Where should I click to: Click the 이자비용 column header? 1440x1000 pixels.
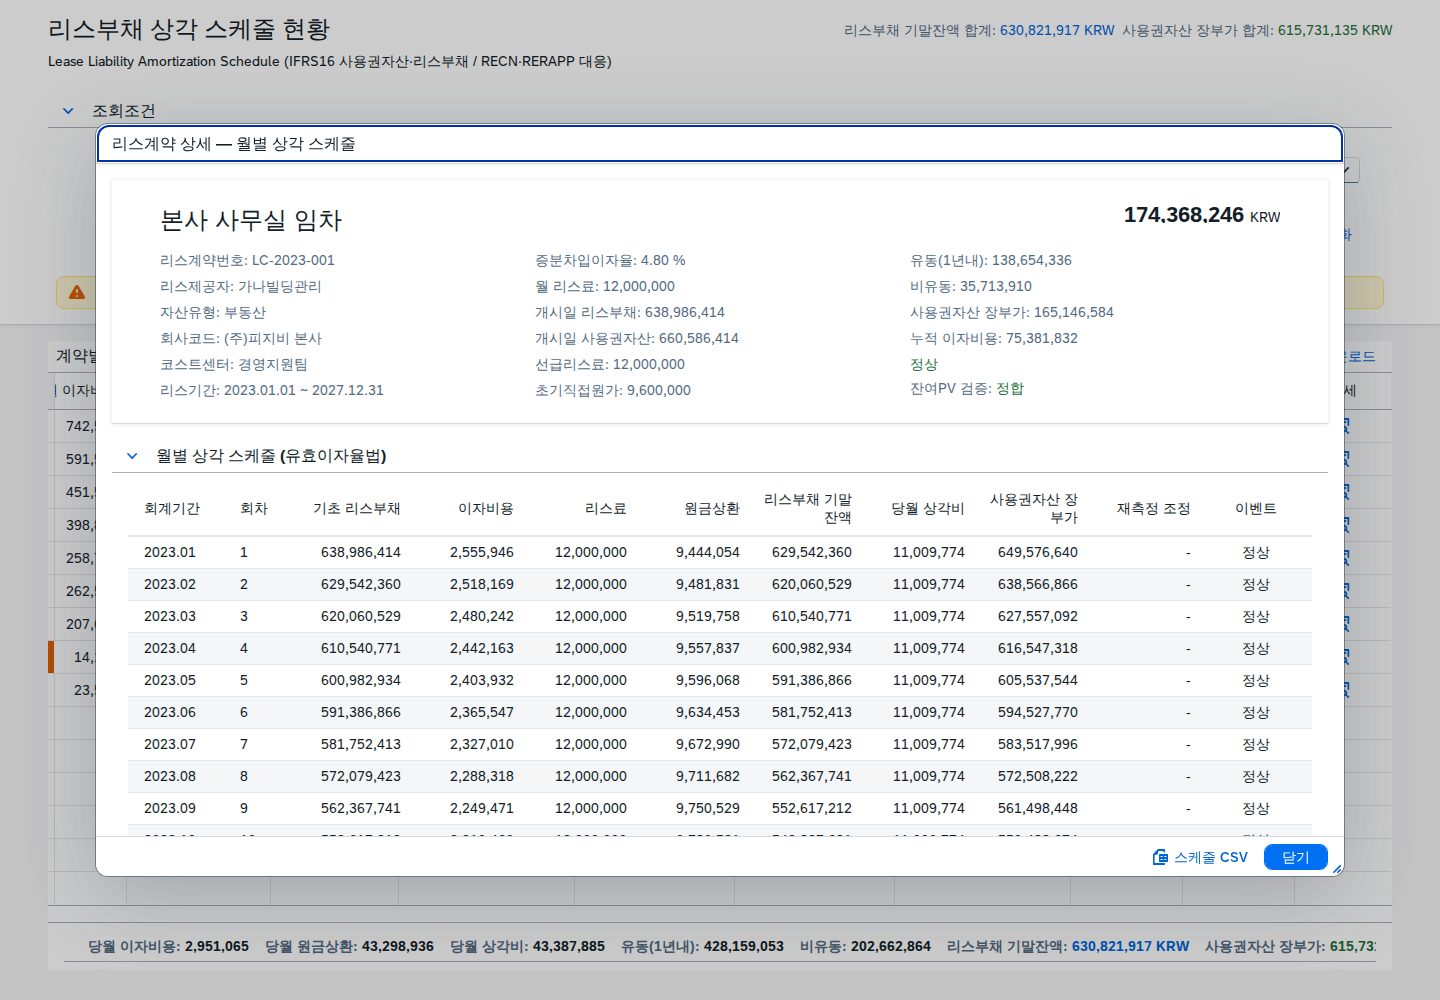click(x=486, y=508)
